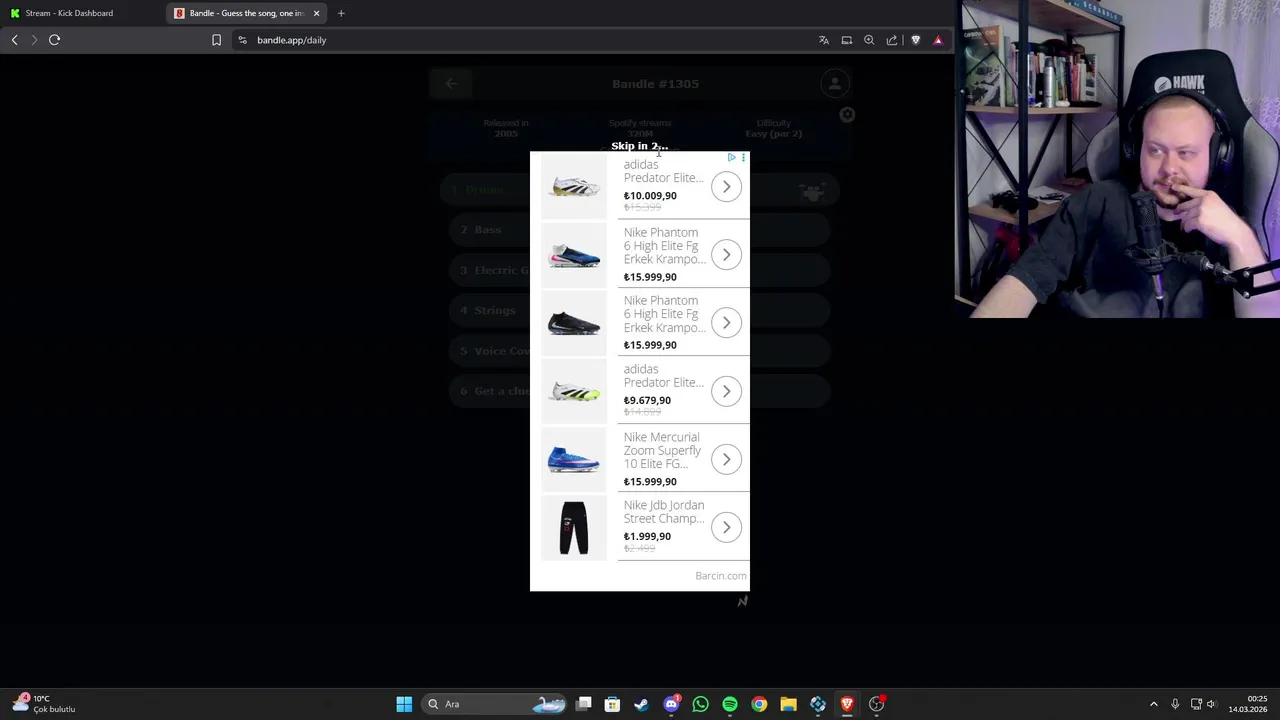Click the 'Nike Jdb Jordan Street Champ' title
The width and height of the screenshot is (1280, 720).
point(664,512)
